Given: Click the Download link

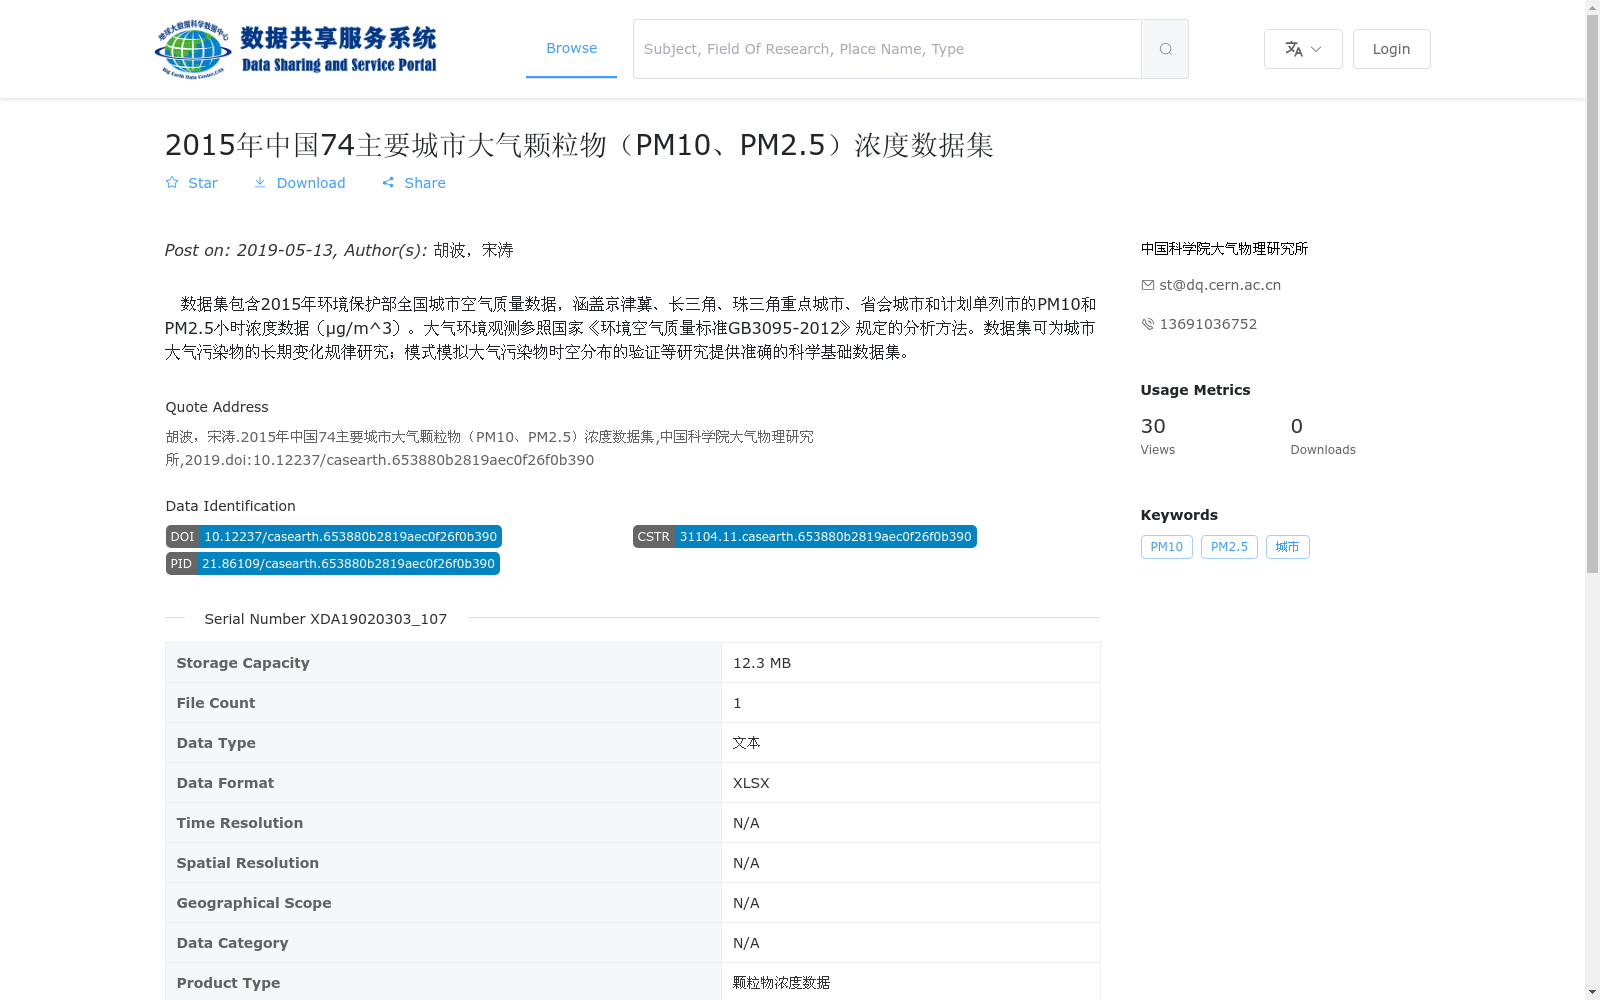Looking at the screenshot, I should point(311,183).
